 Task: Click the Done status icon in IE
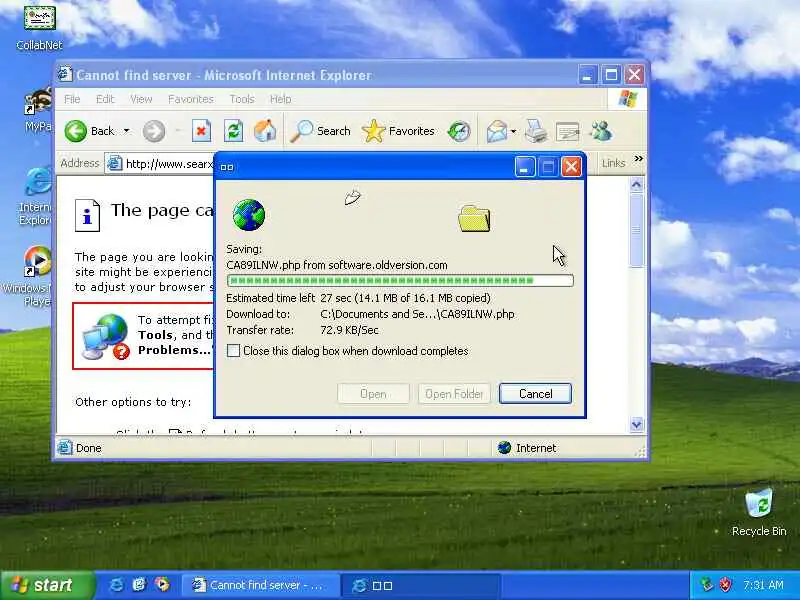pyautogui.click(x=65, y=447)
